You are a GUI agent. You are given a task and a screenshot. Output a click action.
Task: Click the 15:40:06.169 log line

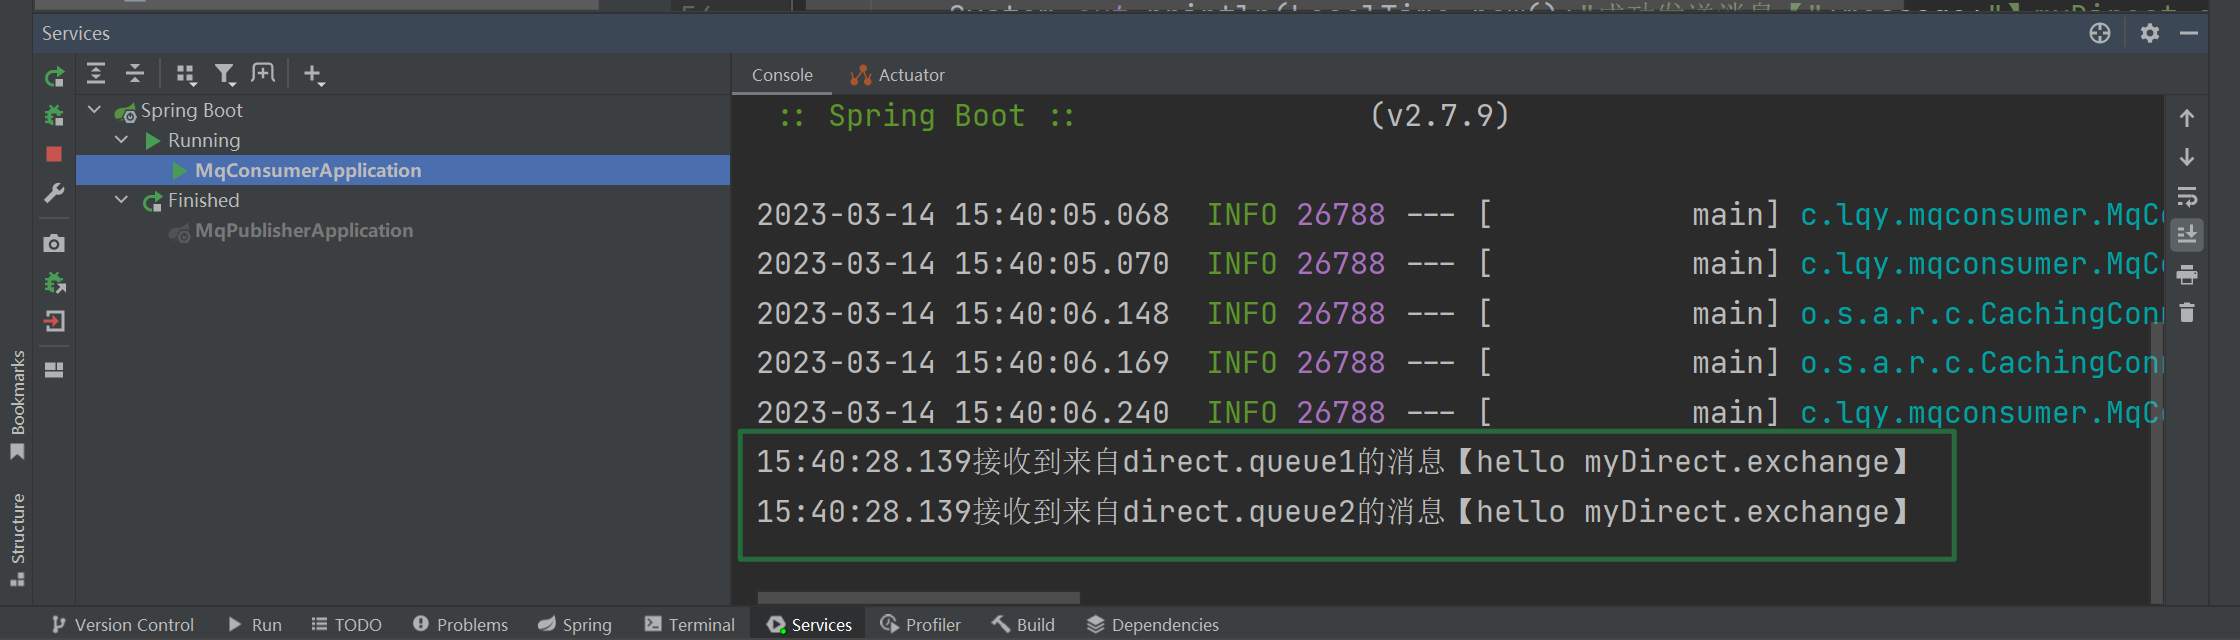[1459, 362]
